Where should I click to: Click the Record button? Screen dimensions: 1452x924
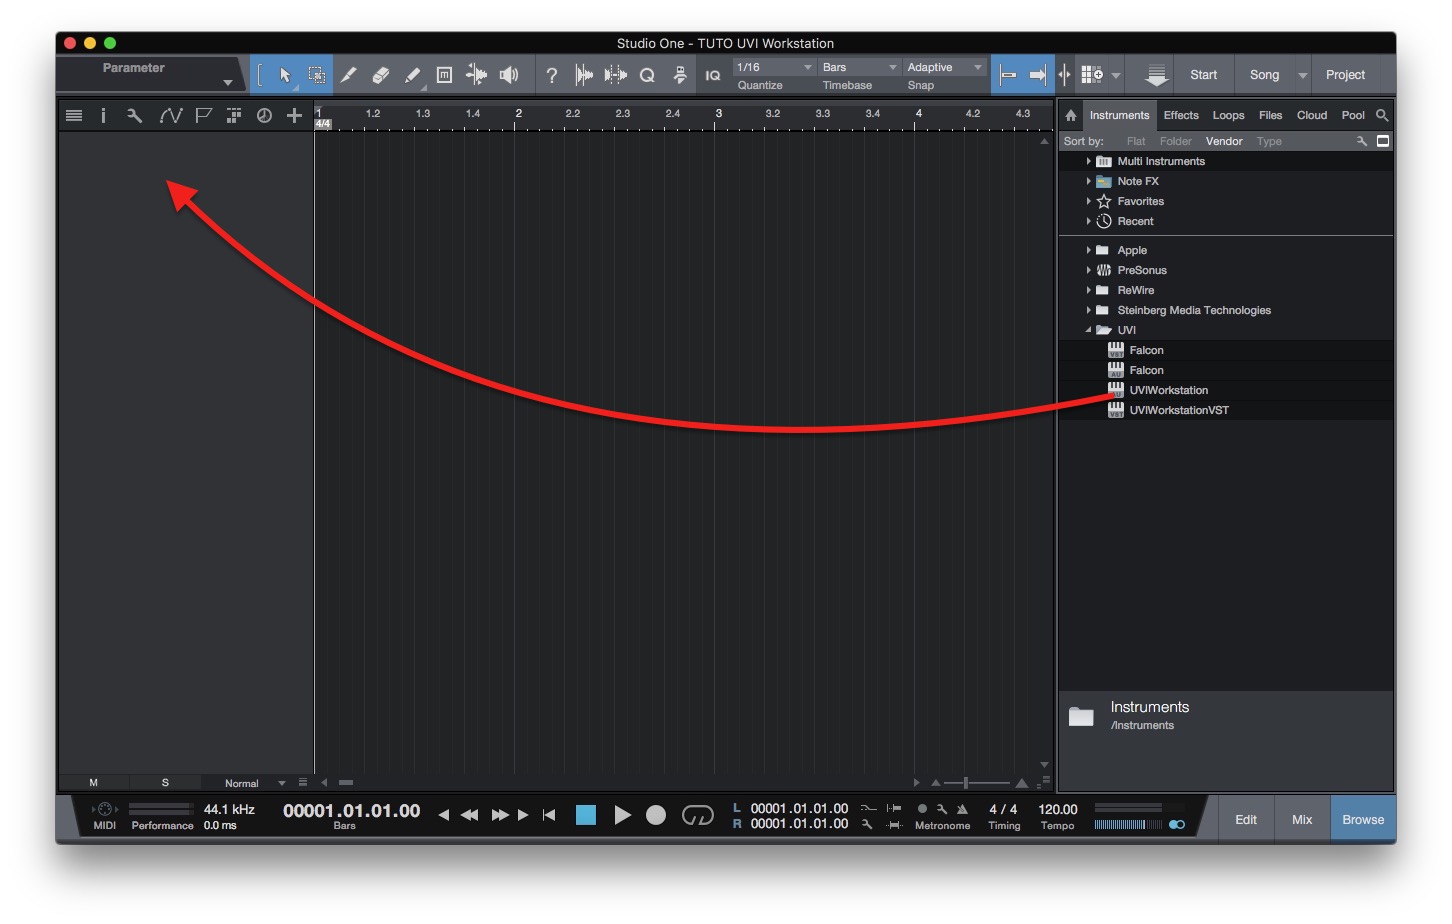click(656, 815)
